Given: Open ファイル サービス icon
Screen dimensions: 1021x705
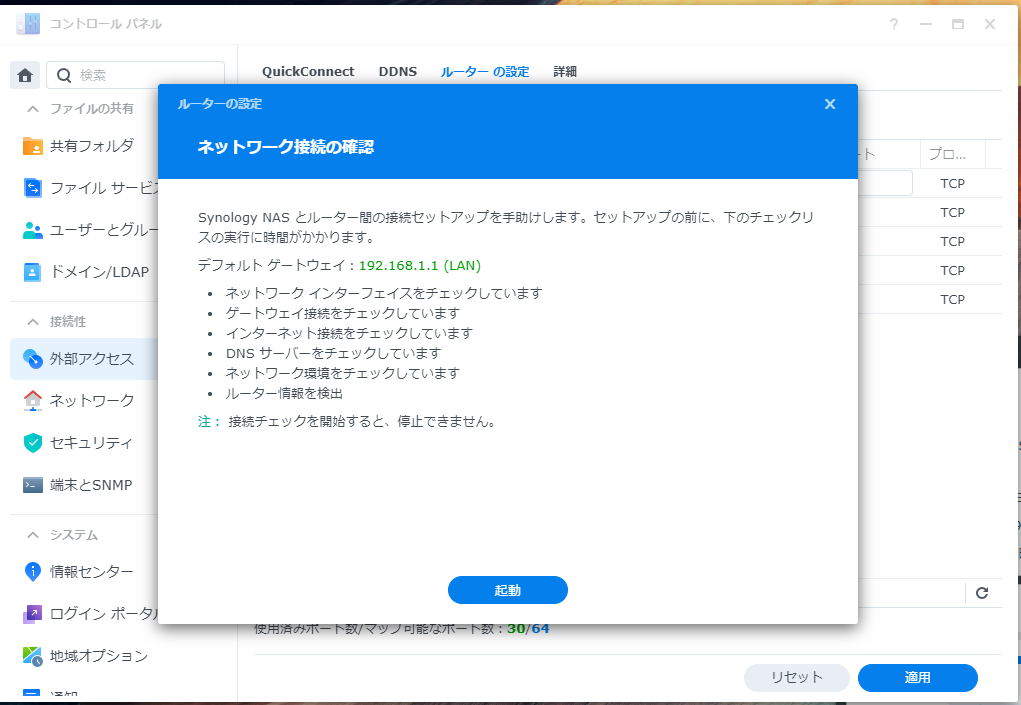Looking at the screenshot, I should 33,187.
